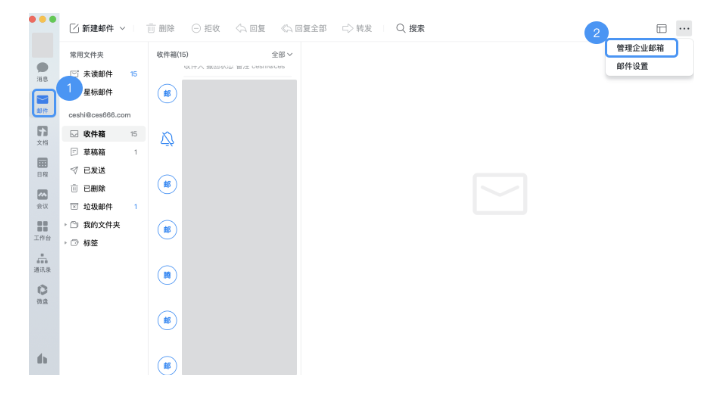This screenshot has width=723, height=398.
Task: Open the 草稿箱 folder
Action: click(104, 152)
